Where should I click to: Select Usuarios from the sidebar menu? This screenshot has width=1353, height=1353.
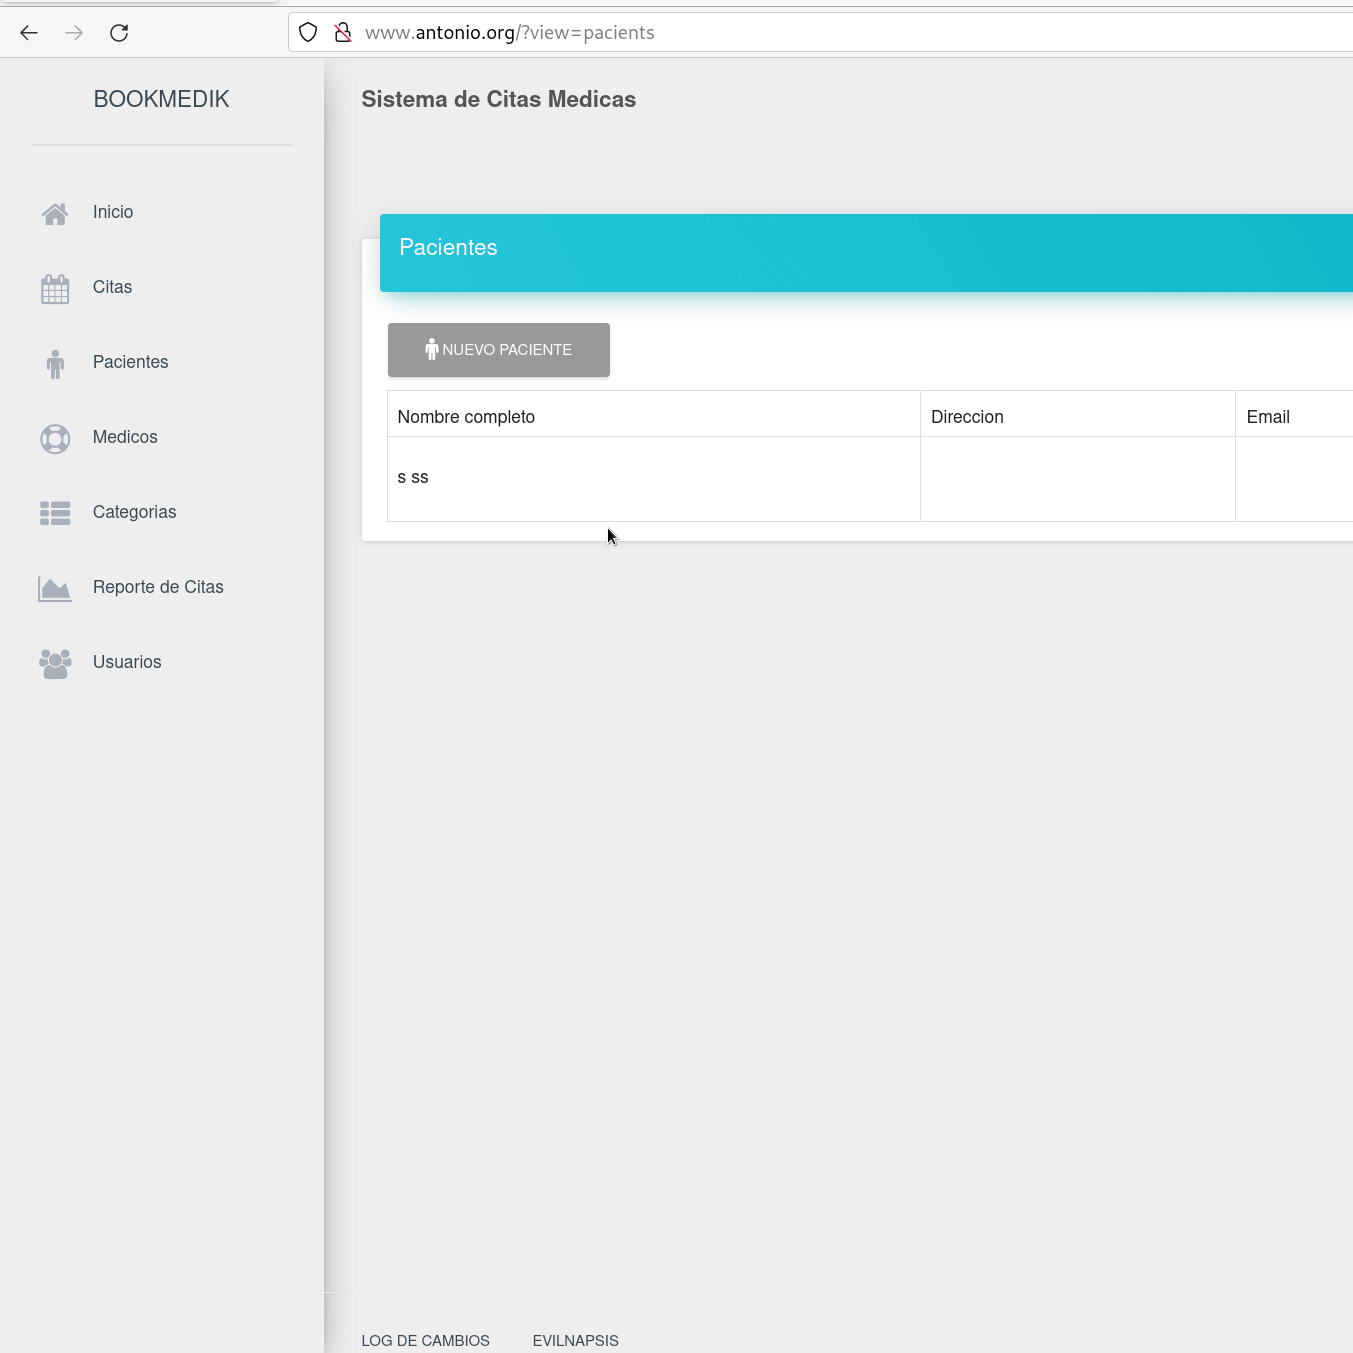click(127, 662)
